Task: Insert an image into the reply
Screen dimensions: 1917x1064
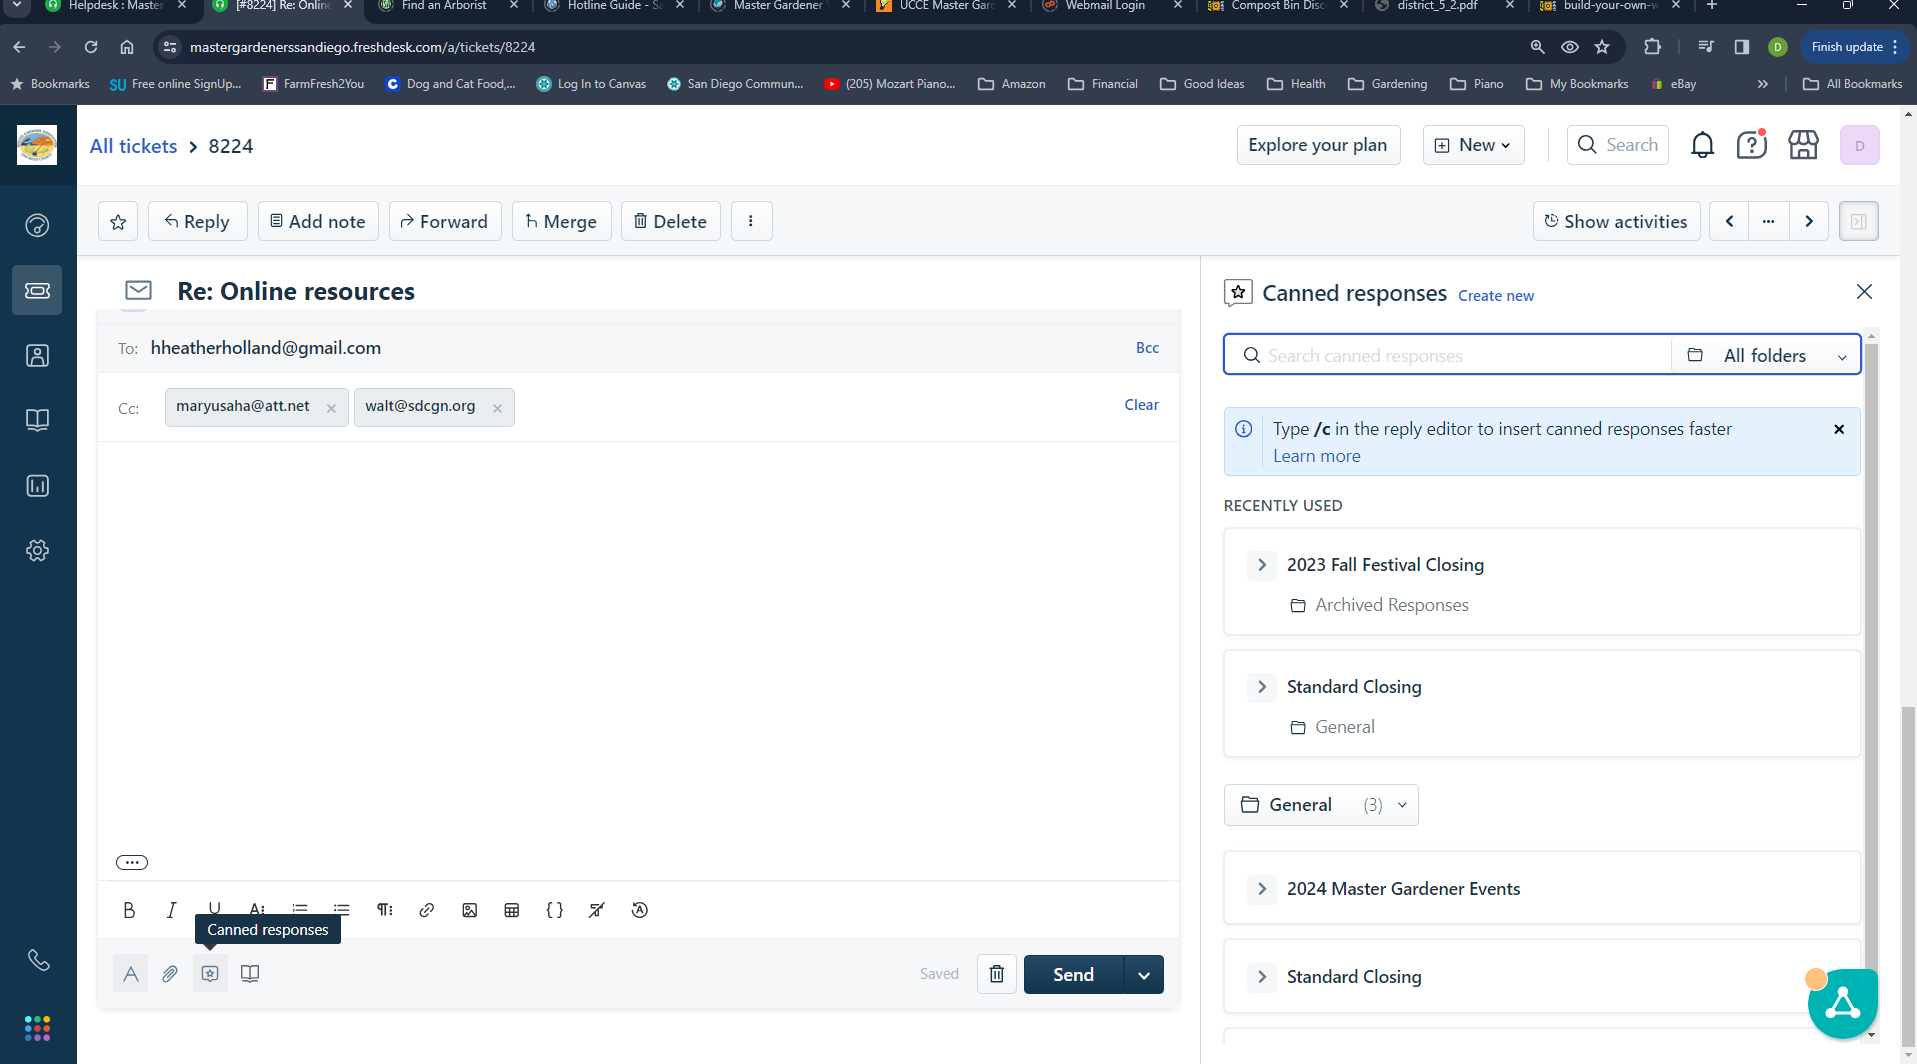Action: 469,910
